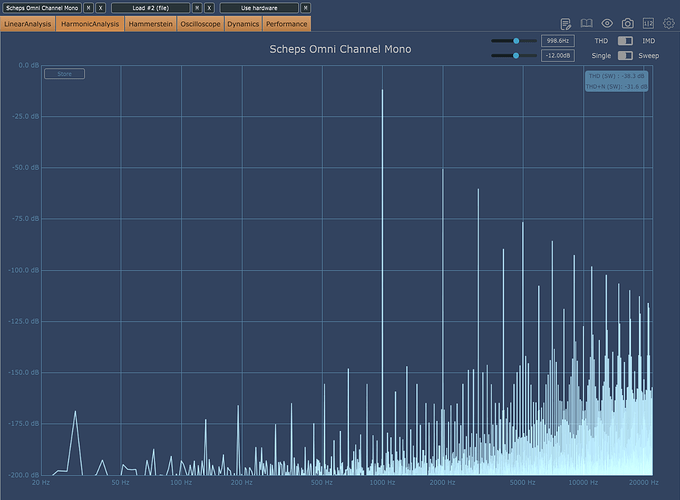The image size is (680, 500).
Task: Click X button beside Load #2 (file) slot
Action: (x=209, y=8)
